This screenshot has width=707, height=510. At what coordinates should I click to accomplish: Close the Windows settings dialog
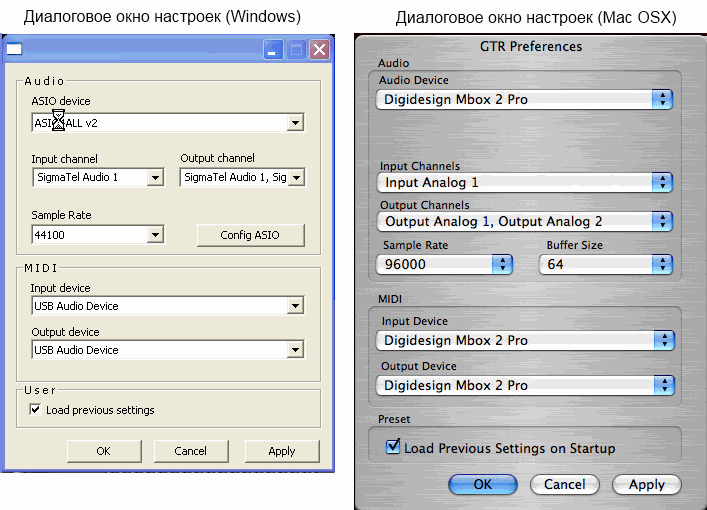319,49
